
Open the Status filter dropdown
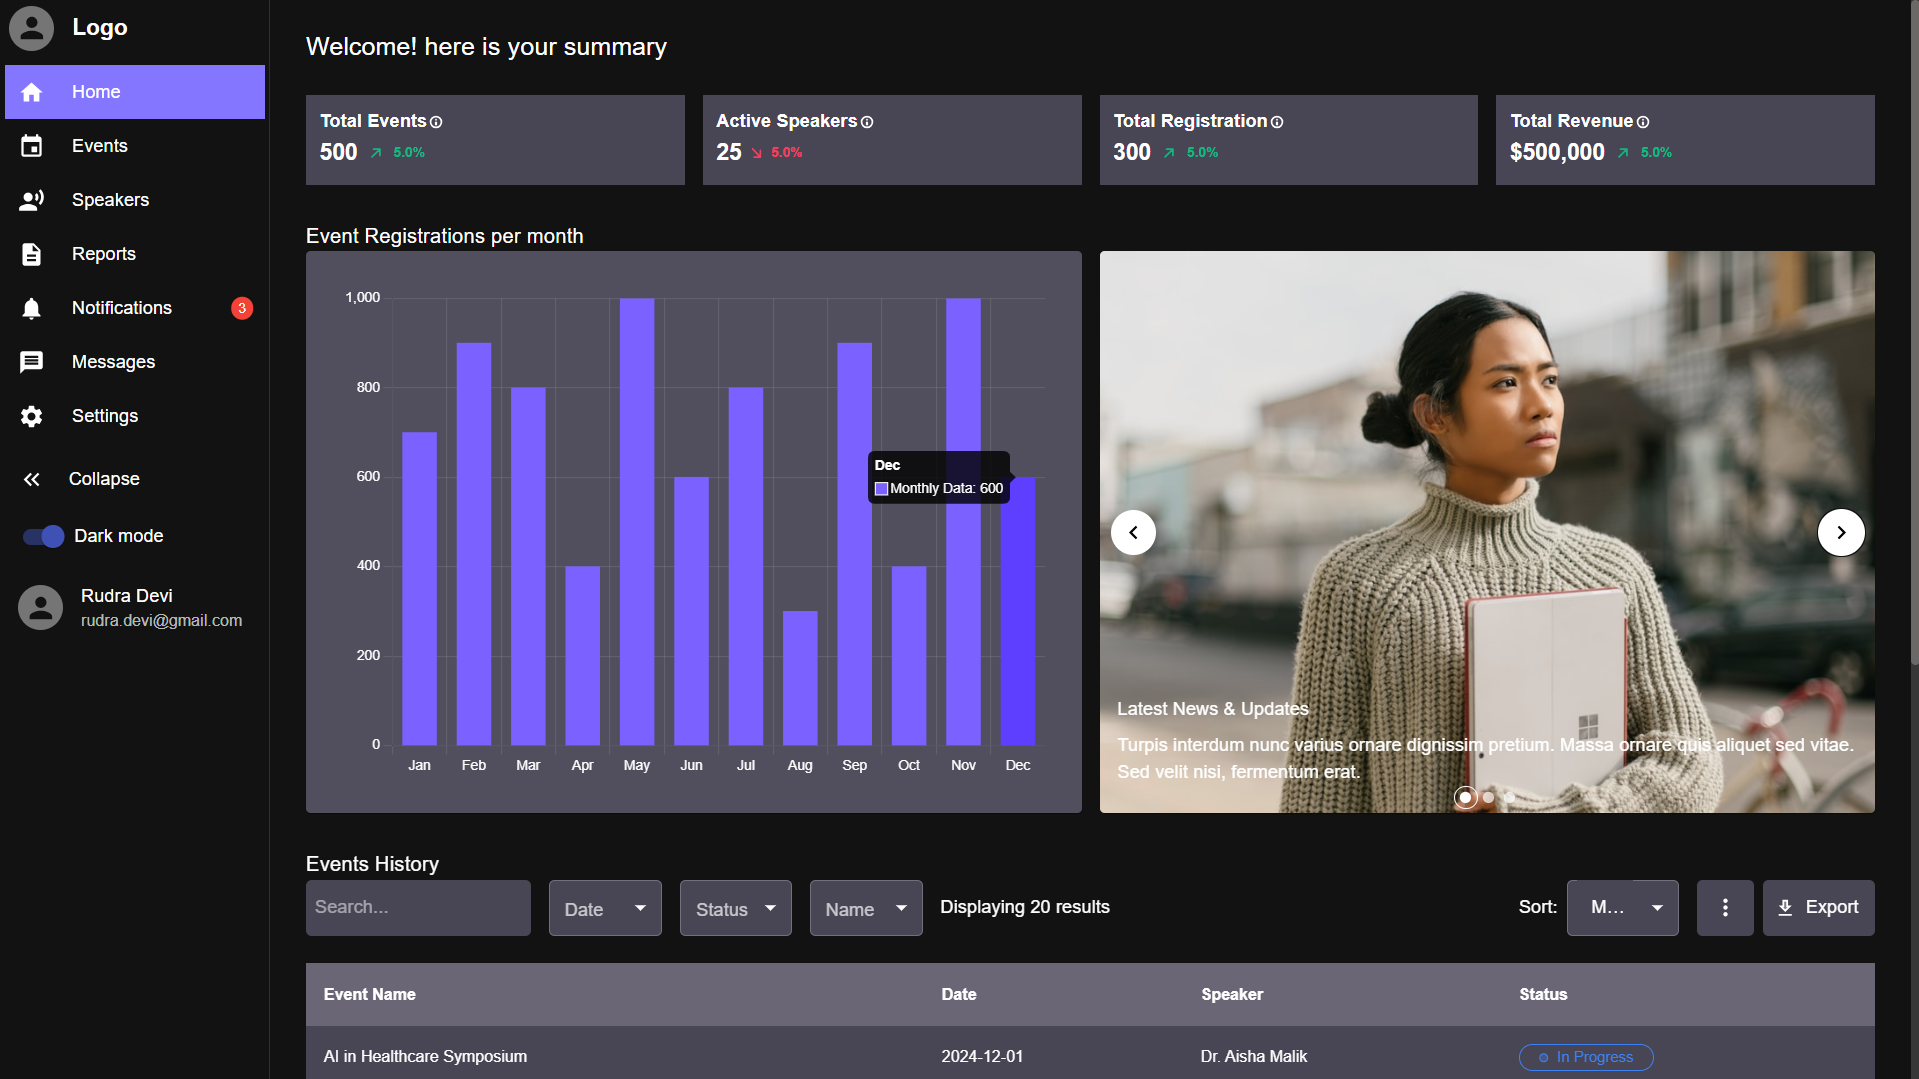735,908
